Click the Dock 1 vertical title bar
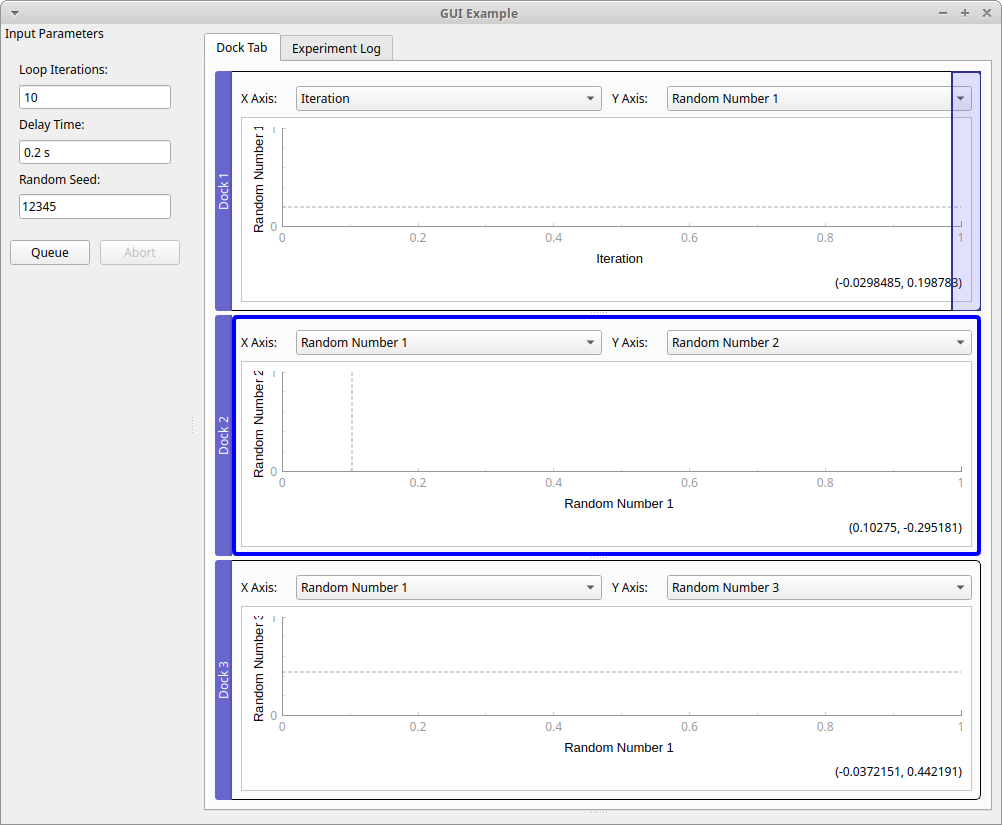 pos(223,190)
